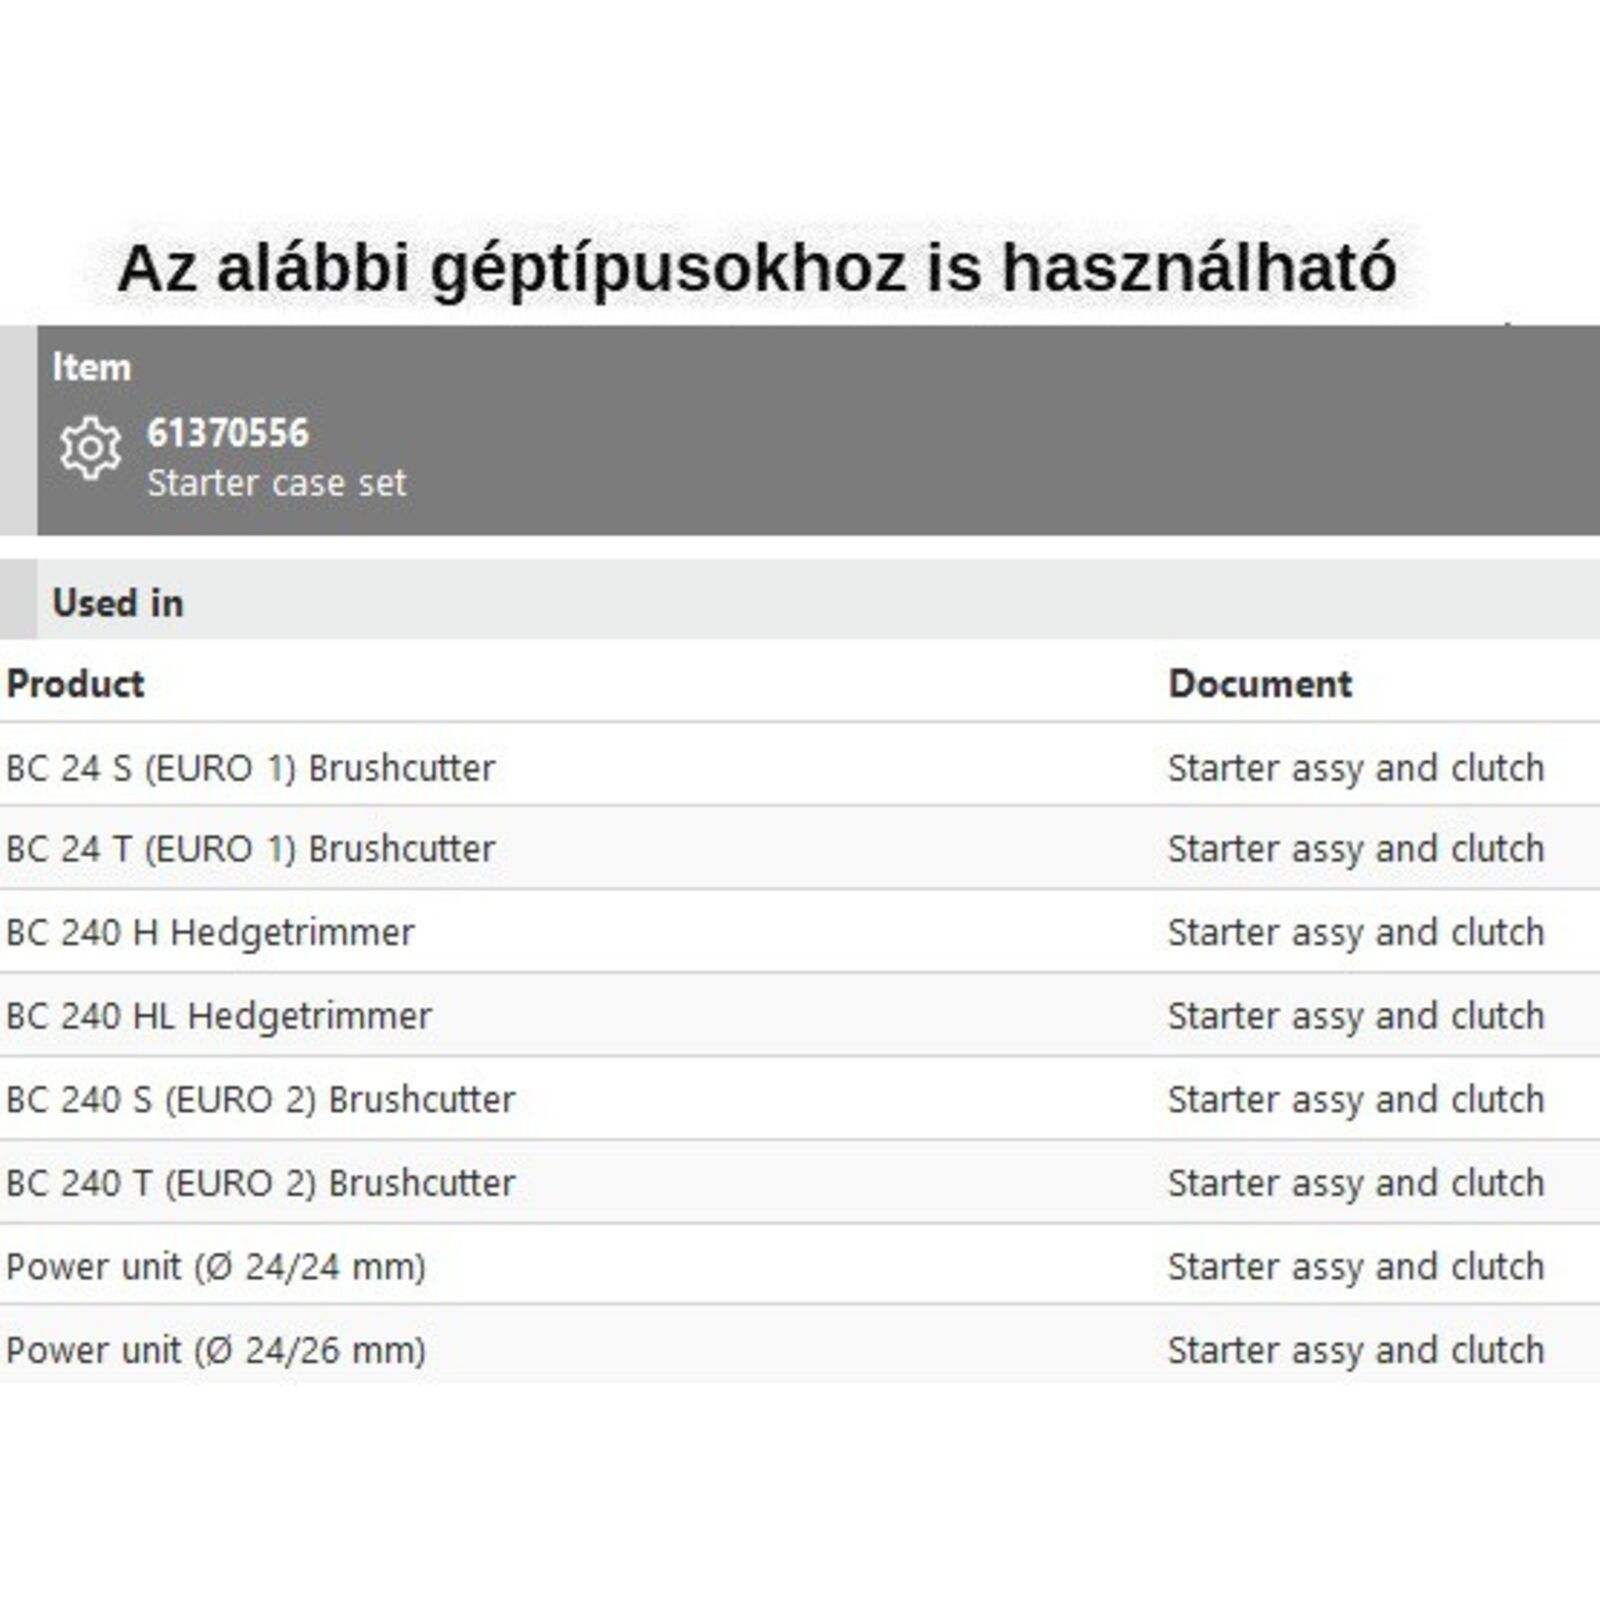Click item number 61370556
The image size is (1600, 1600).
(x=228, y=433)
